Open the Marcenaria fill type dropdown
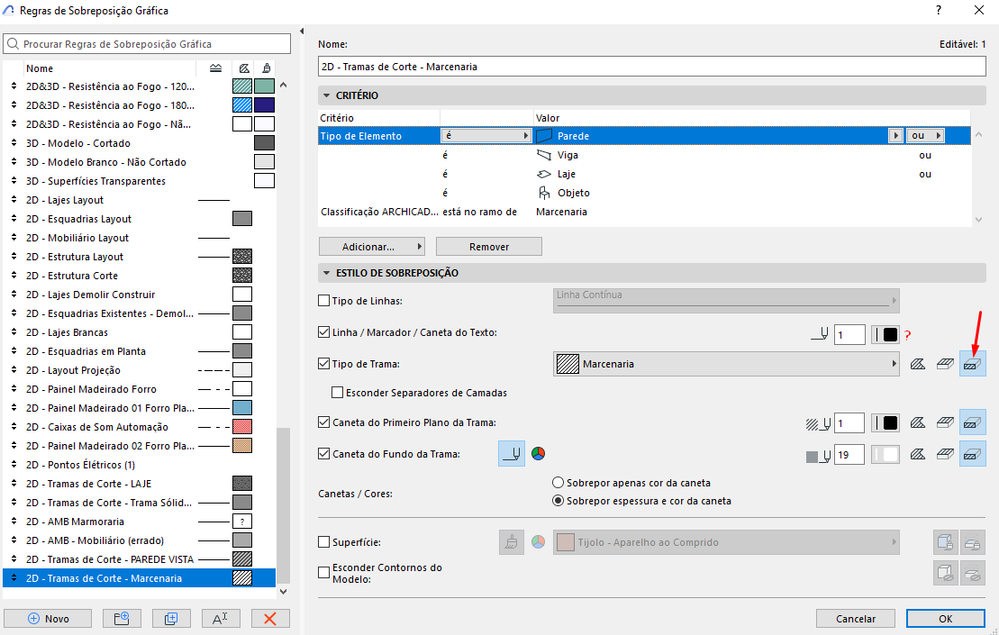This screenshot has height=635, width=999. 726,364
